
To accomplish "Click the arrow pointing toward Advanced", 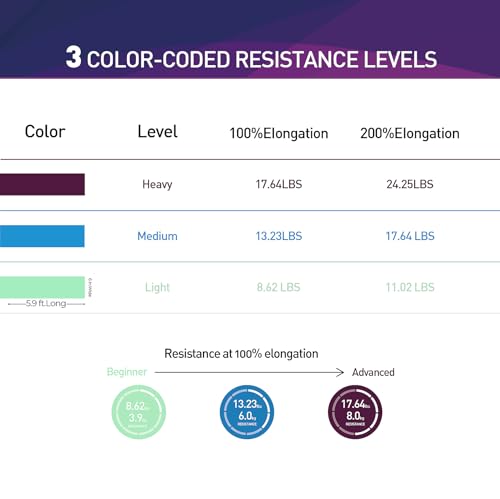I will click(x=249, y=372).
